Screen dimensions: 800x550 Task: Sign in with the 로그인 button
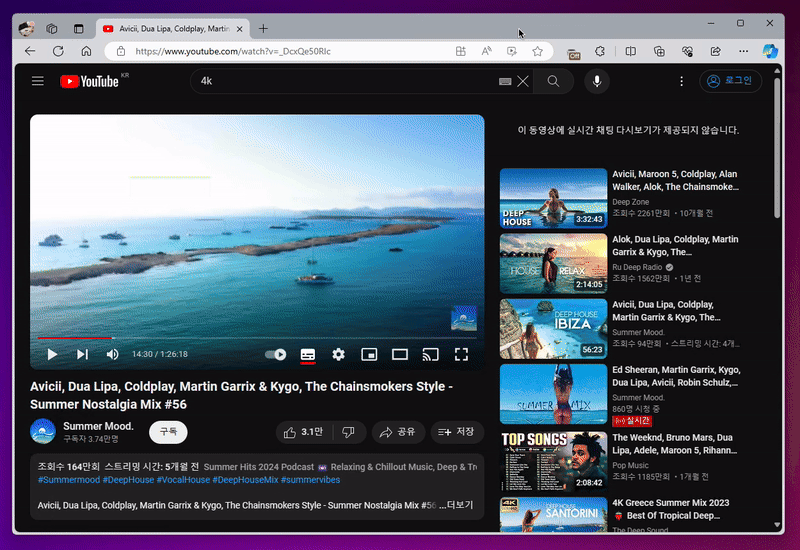[730, 81]
